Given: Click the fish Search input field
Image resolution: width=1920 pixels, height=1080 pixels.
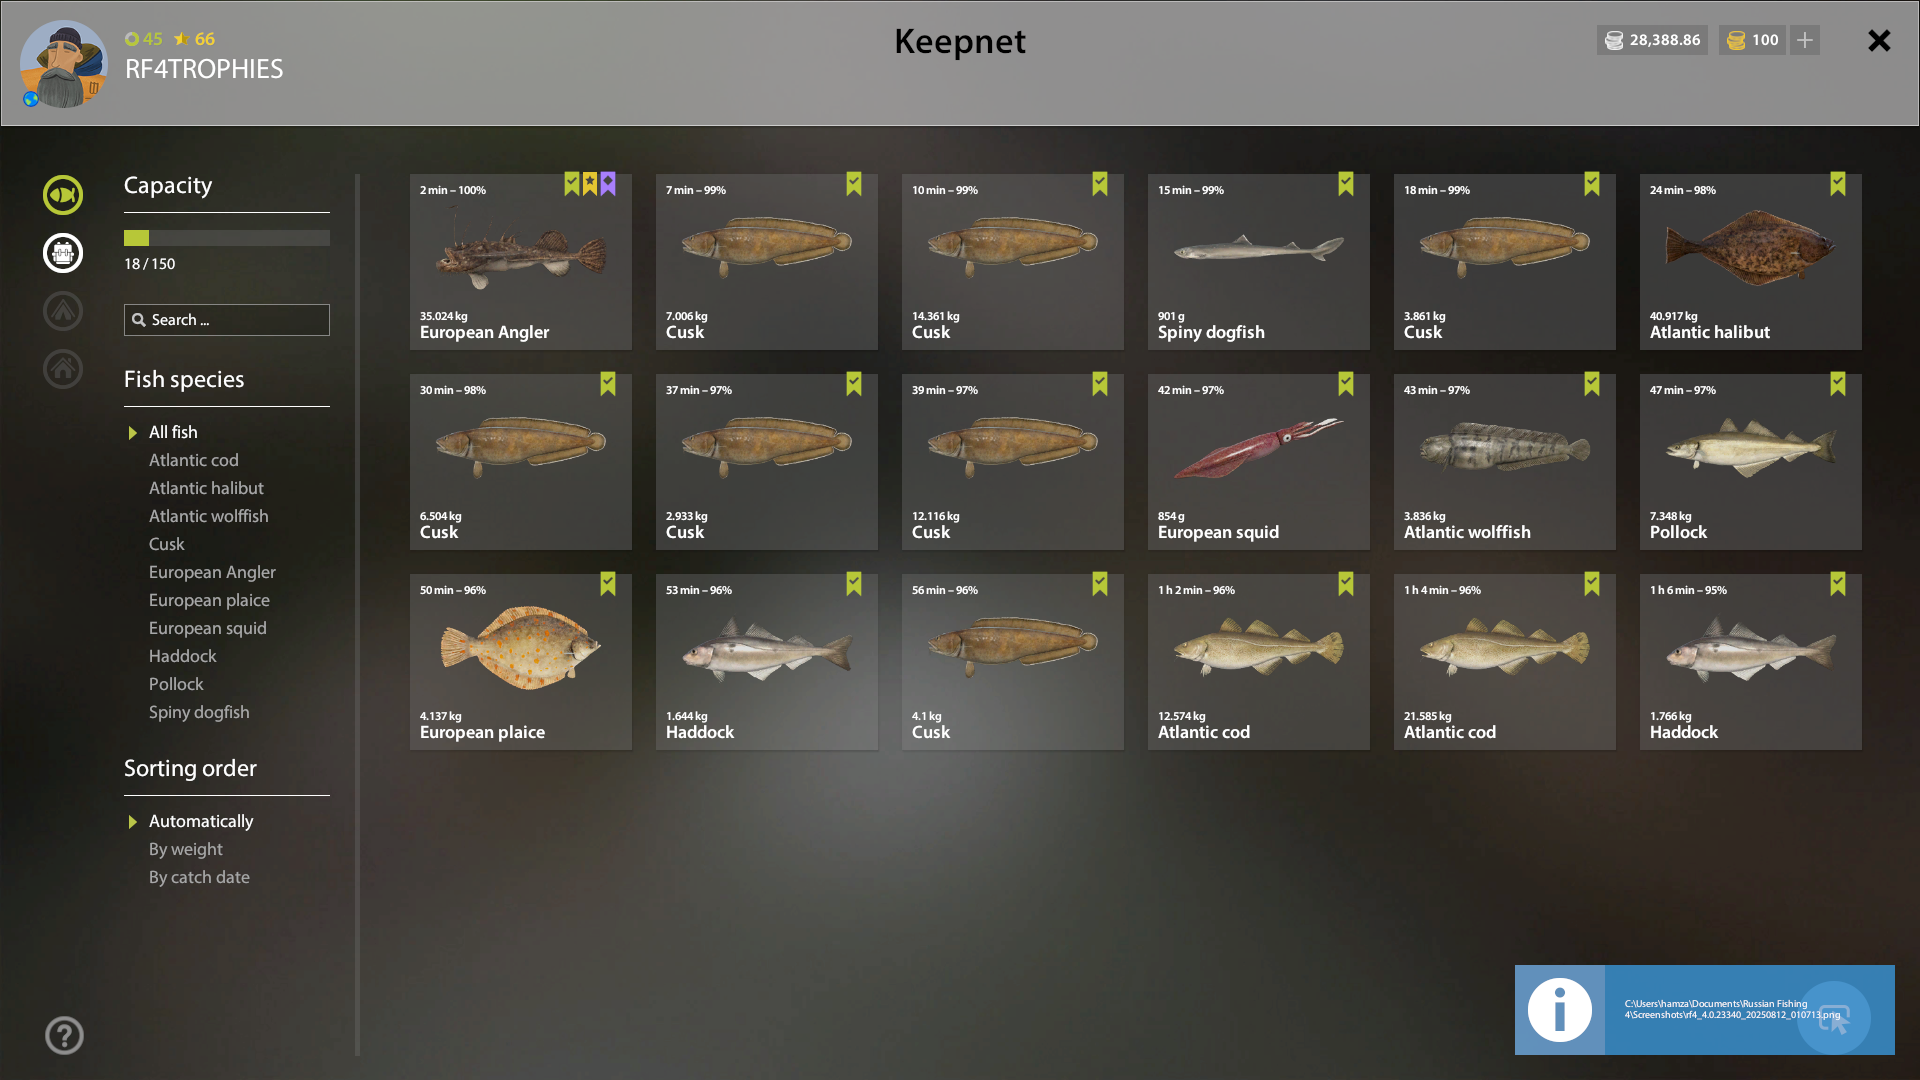Looking at the screenshot, I should point(227,320).
